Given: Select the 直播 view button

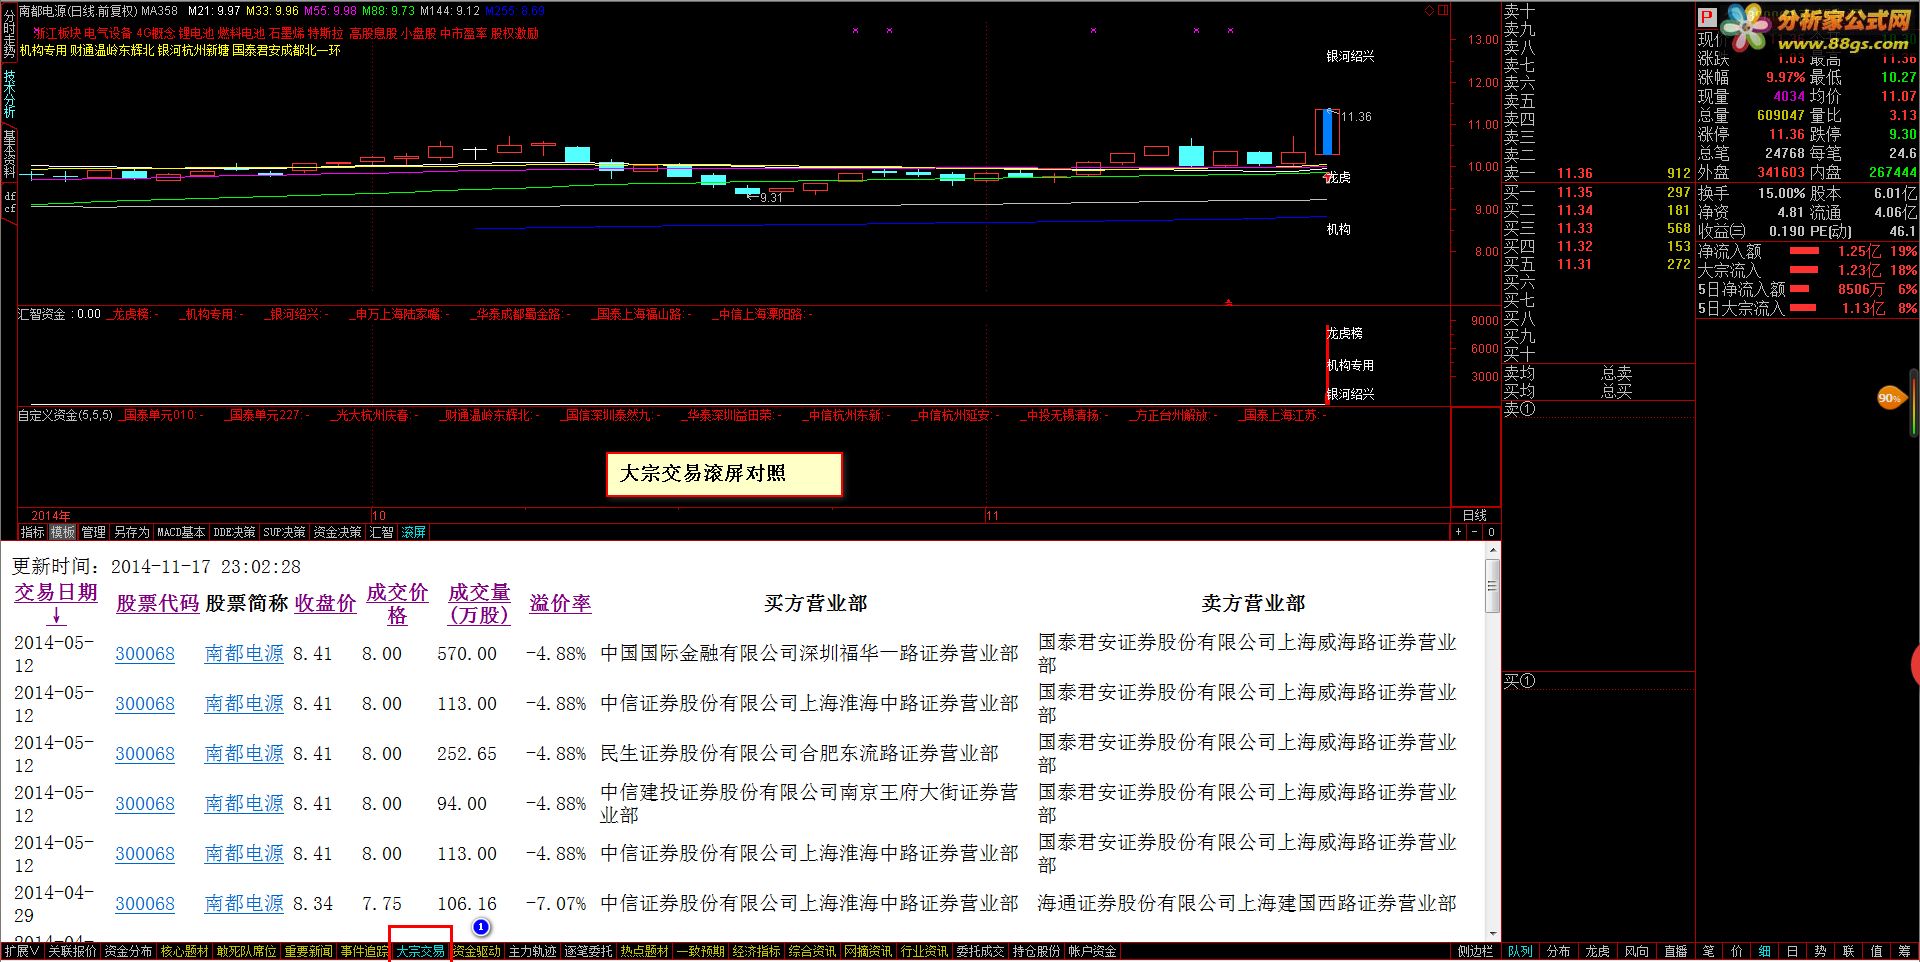Looking at the screenshot, I should [1676, 951].
